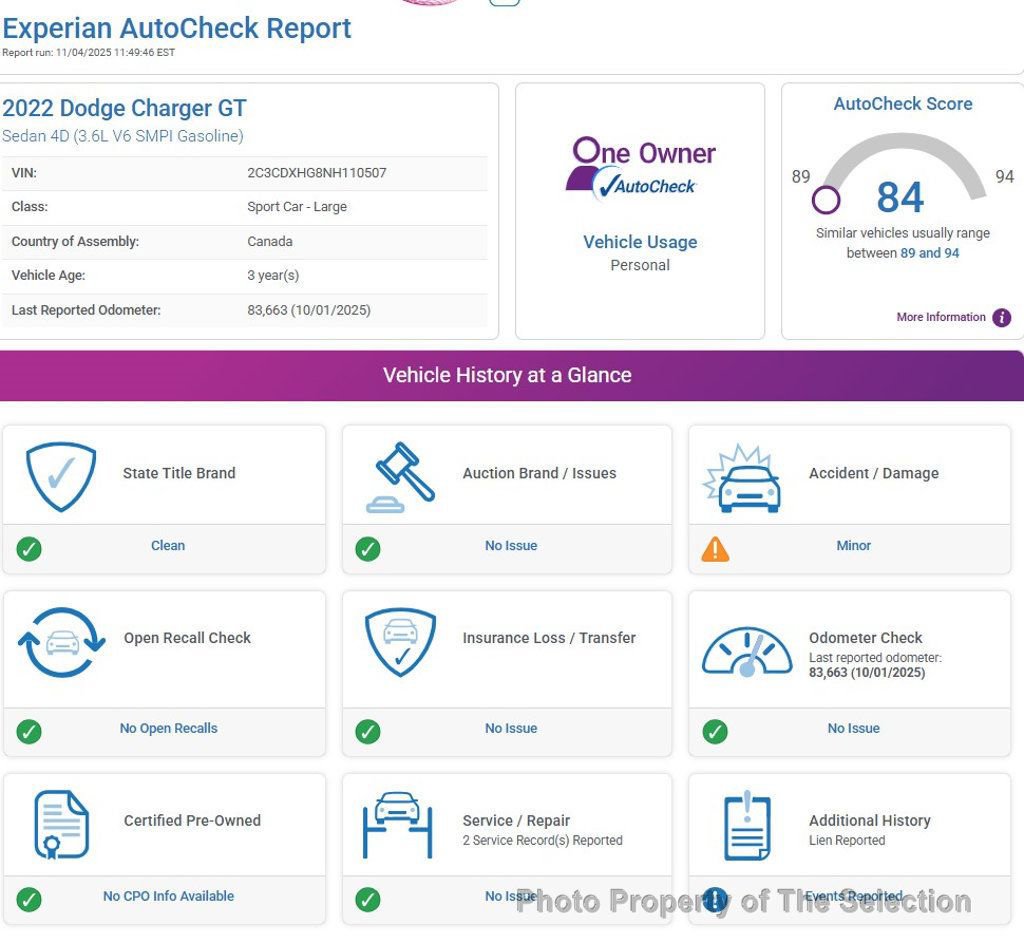Viewport: 1024px width, 943px height.
Task: Select the No Open Recalls link
Action: click(168, 729)
